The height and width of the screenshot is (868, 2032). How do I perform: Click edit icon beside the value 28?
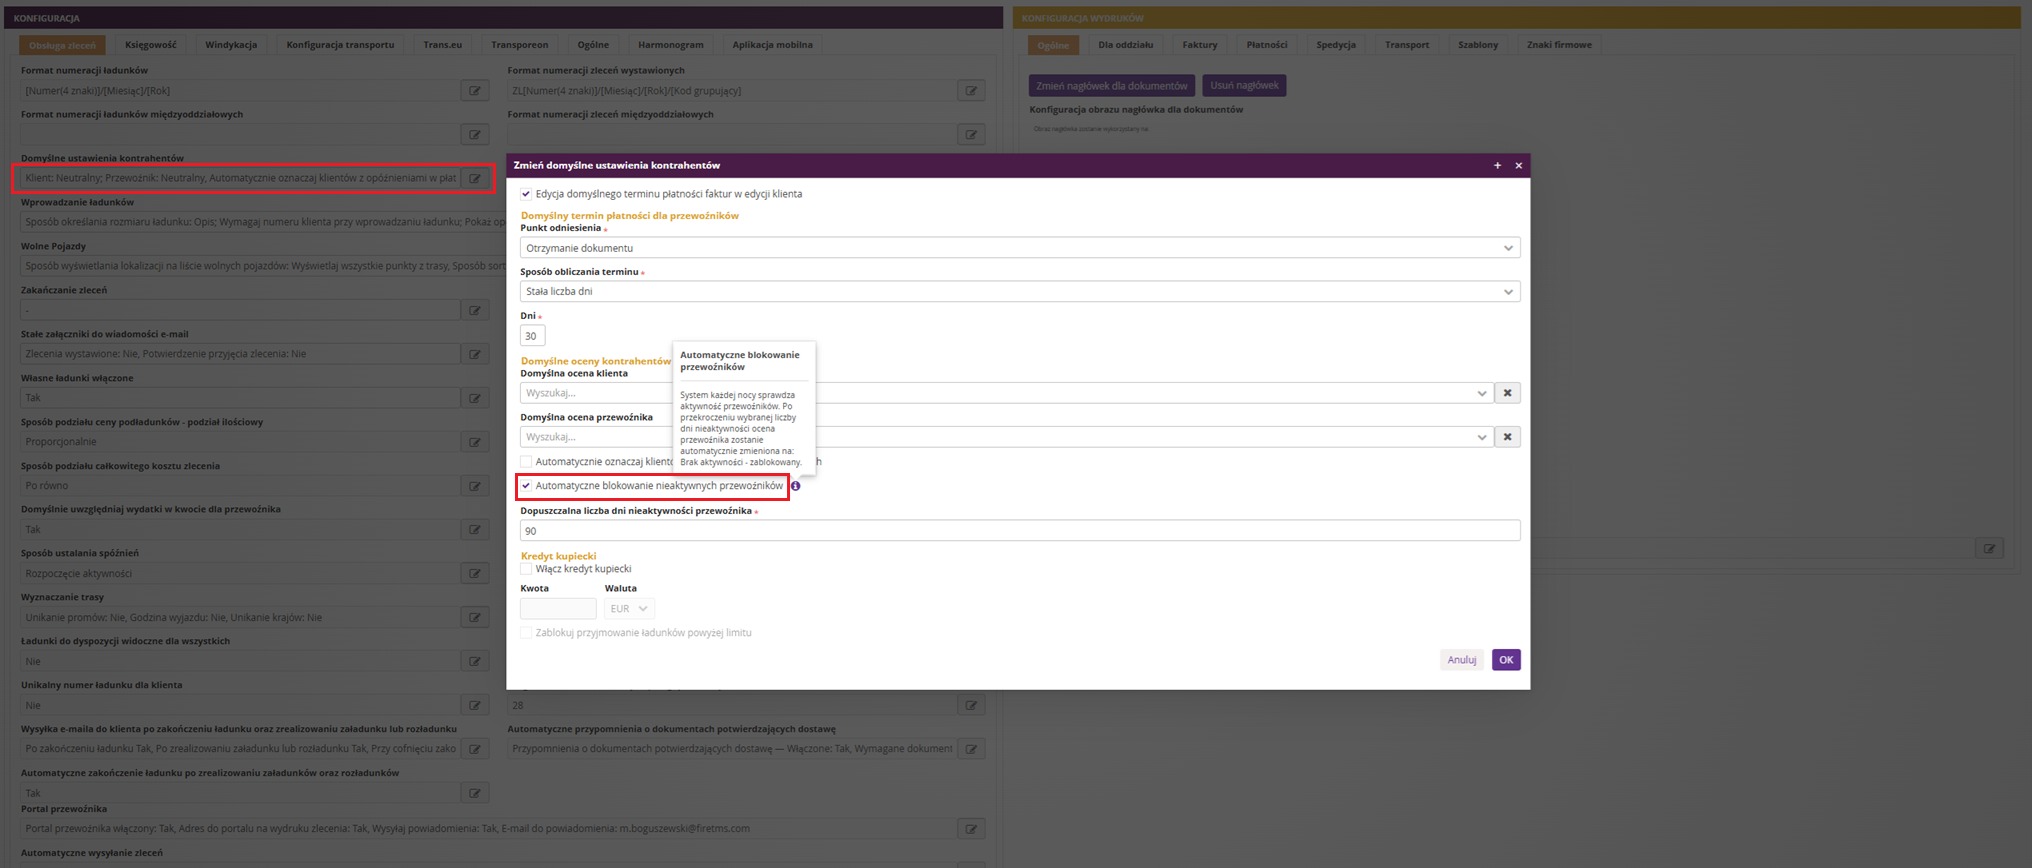tap(971, 706)
